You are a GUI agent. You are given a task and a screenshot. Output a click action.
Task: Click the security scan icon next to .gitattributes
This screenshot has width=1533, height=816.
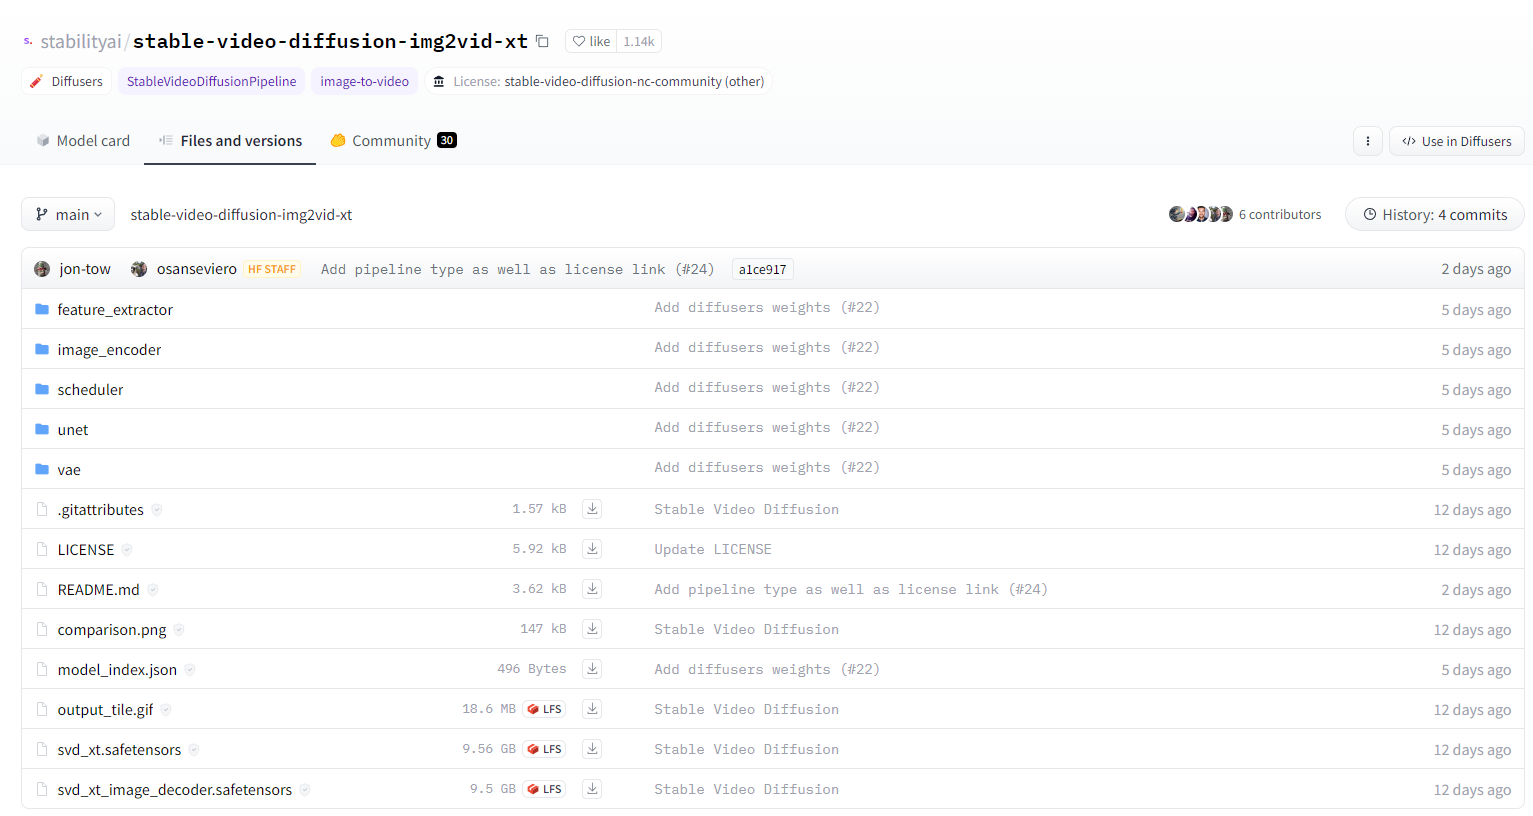[x=157, y=510]
